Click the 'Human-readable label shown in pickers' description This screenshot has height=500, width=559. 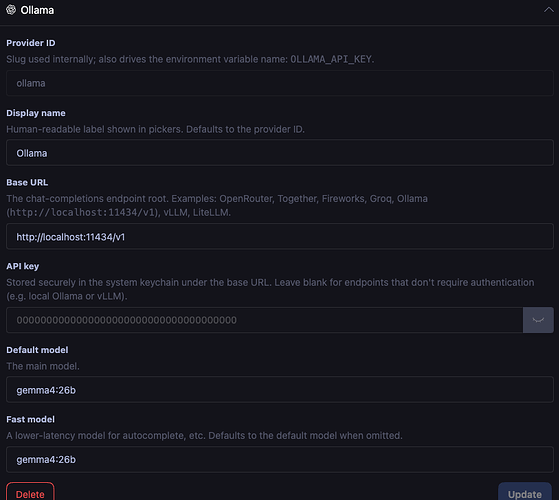pos(155,129)
